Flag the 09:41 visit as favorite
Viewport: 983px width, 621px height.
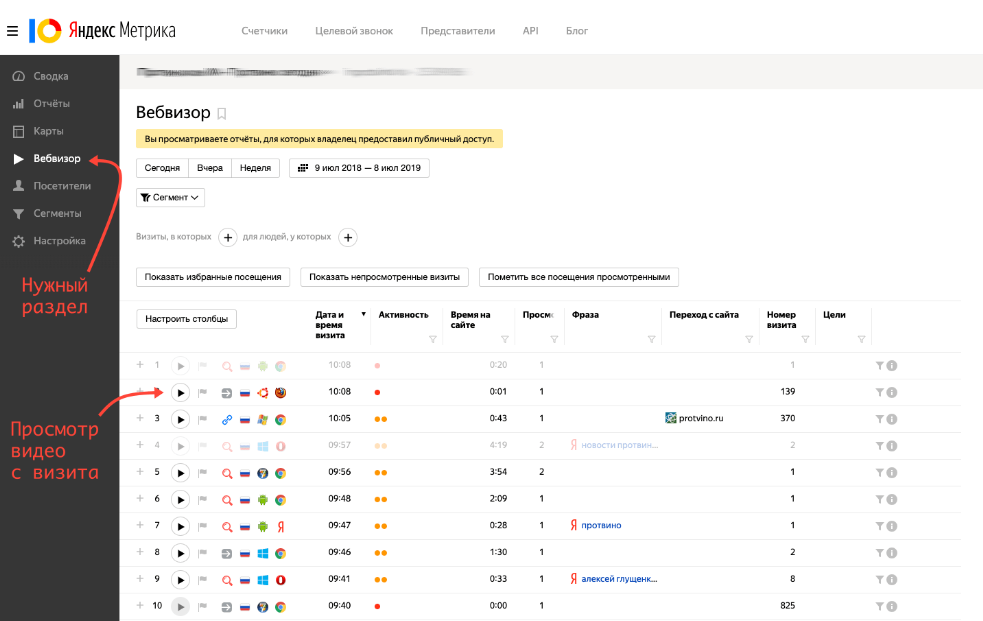[202, 580]
